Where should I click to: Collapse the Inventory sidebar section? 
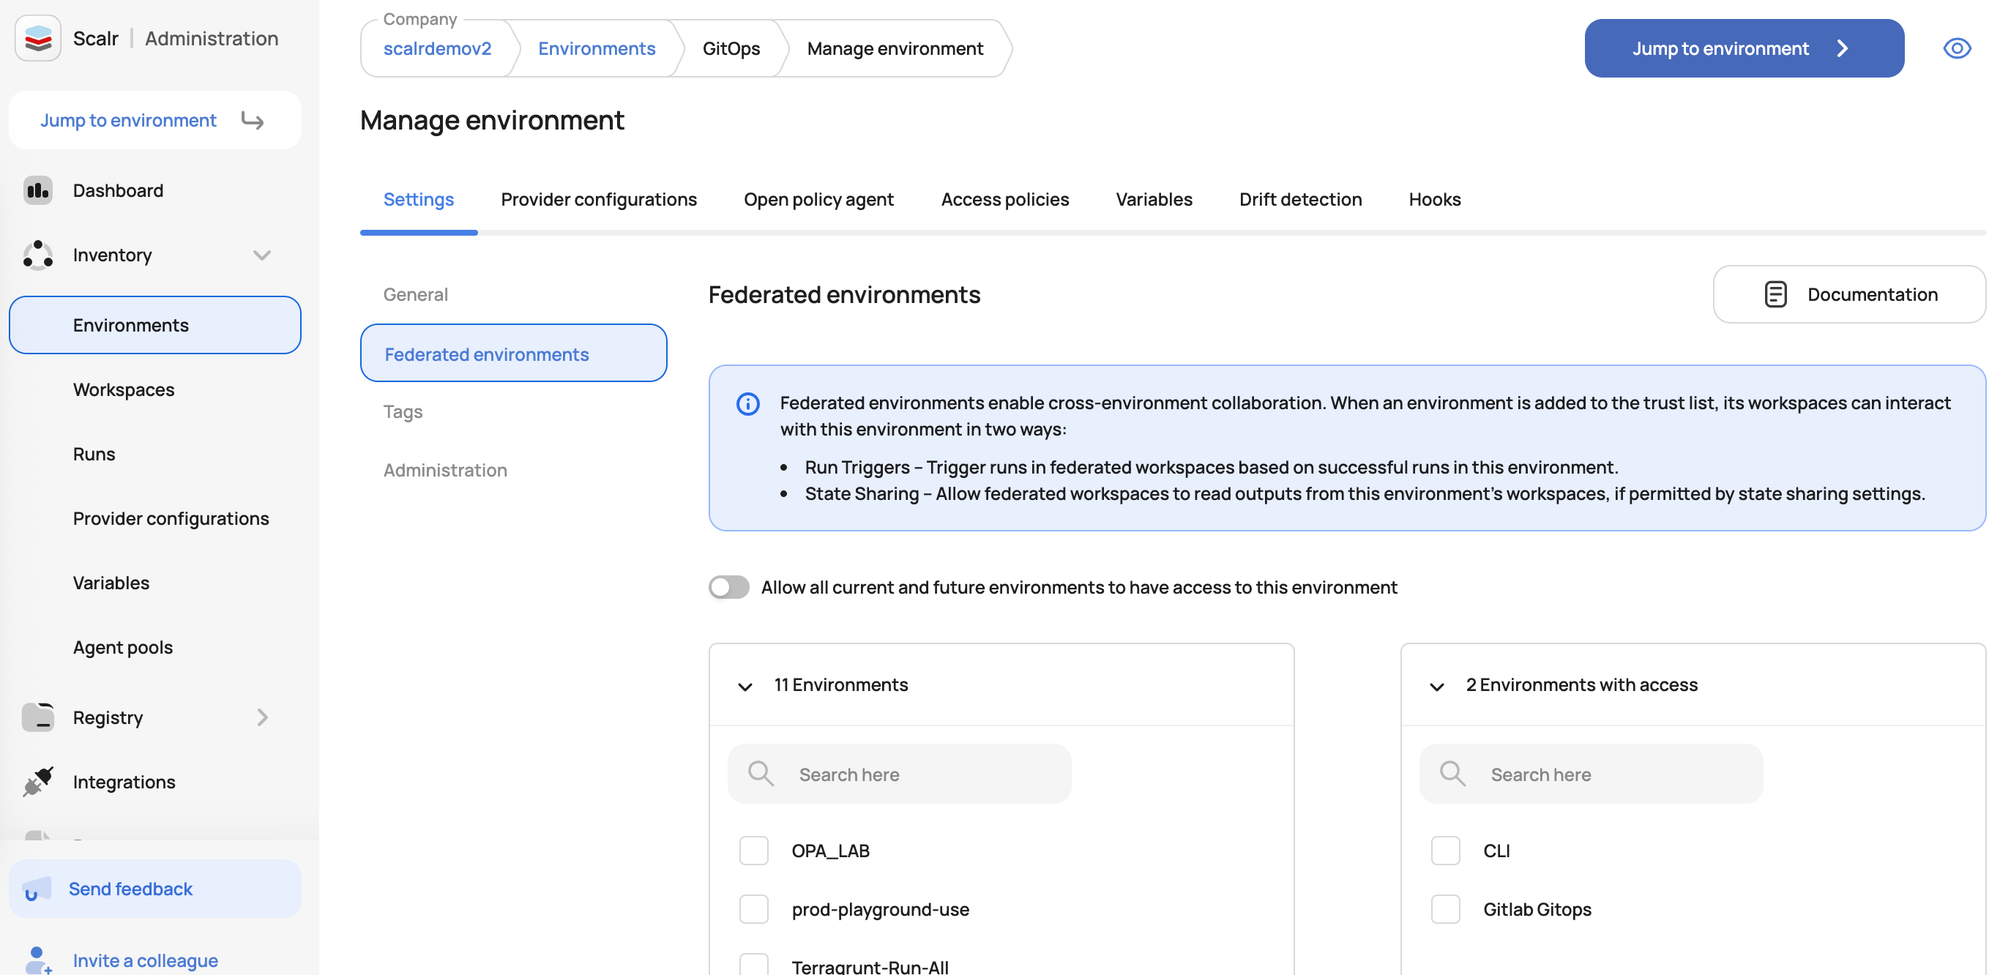click(262, 255)
